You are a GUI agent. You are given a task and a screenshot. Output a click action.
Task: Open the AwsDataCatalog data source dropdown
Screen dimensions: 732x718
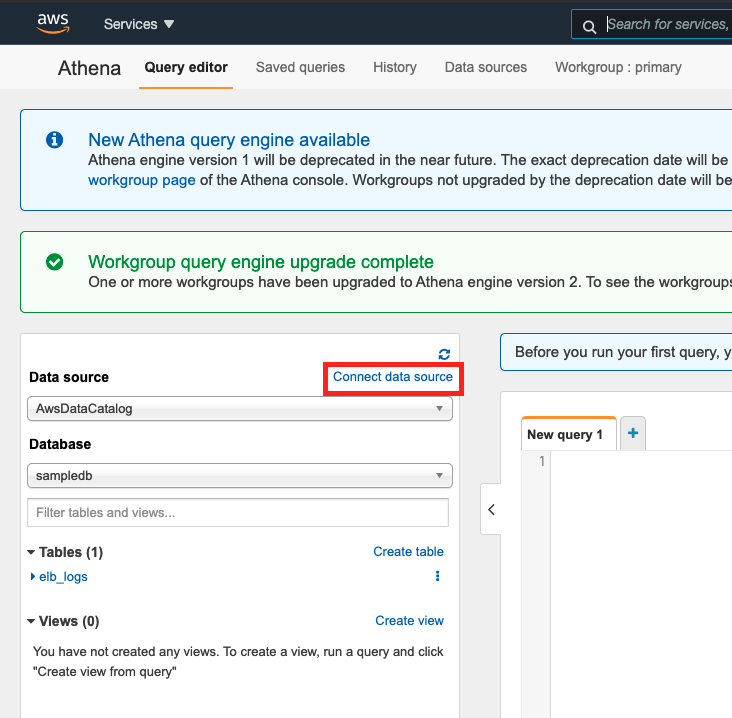(x=239, y=408)
